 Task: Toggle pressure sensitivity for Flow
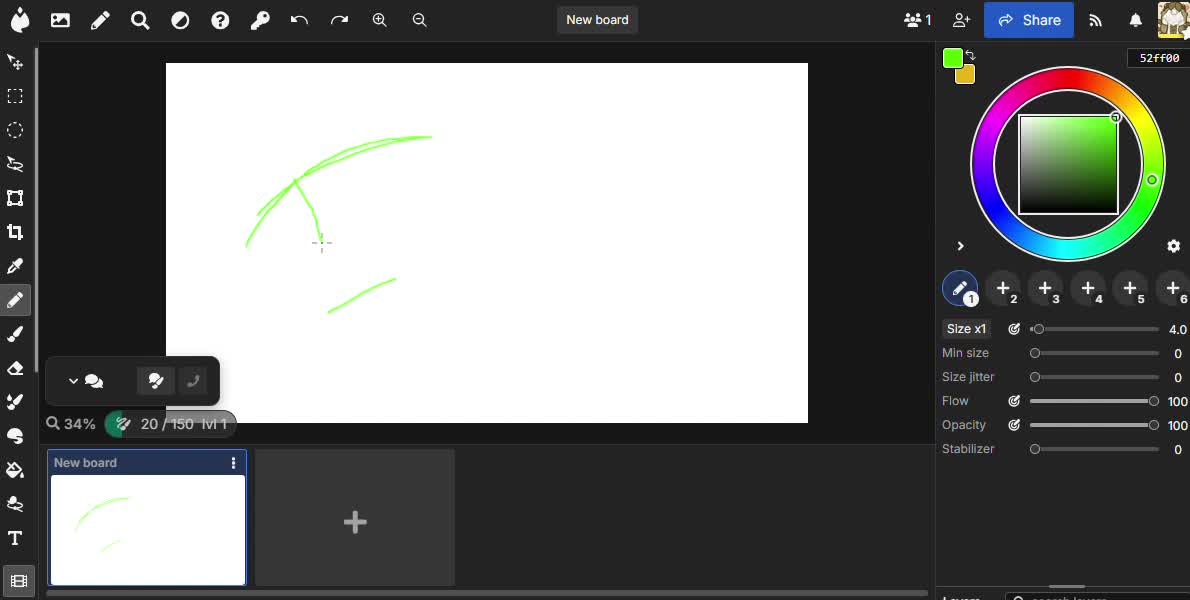coord(1014,401)
